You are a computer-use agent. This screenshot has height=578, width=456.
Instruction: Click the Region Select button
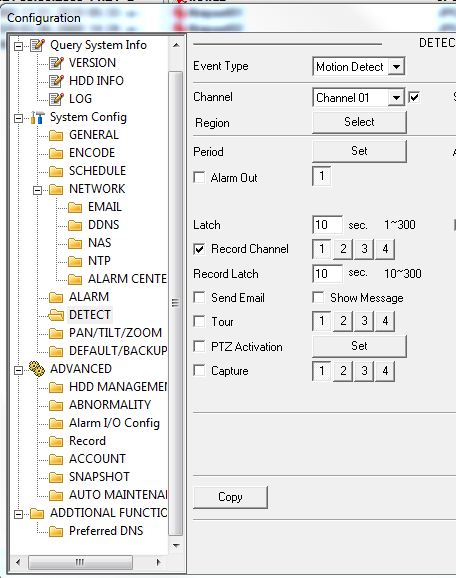pos(359,122)
